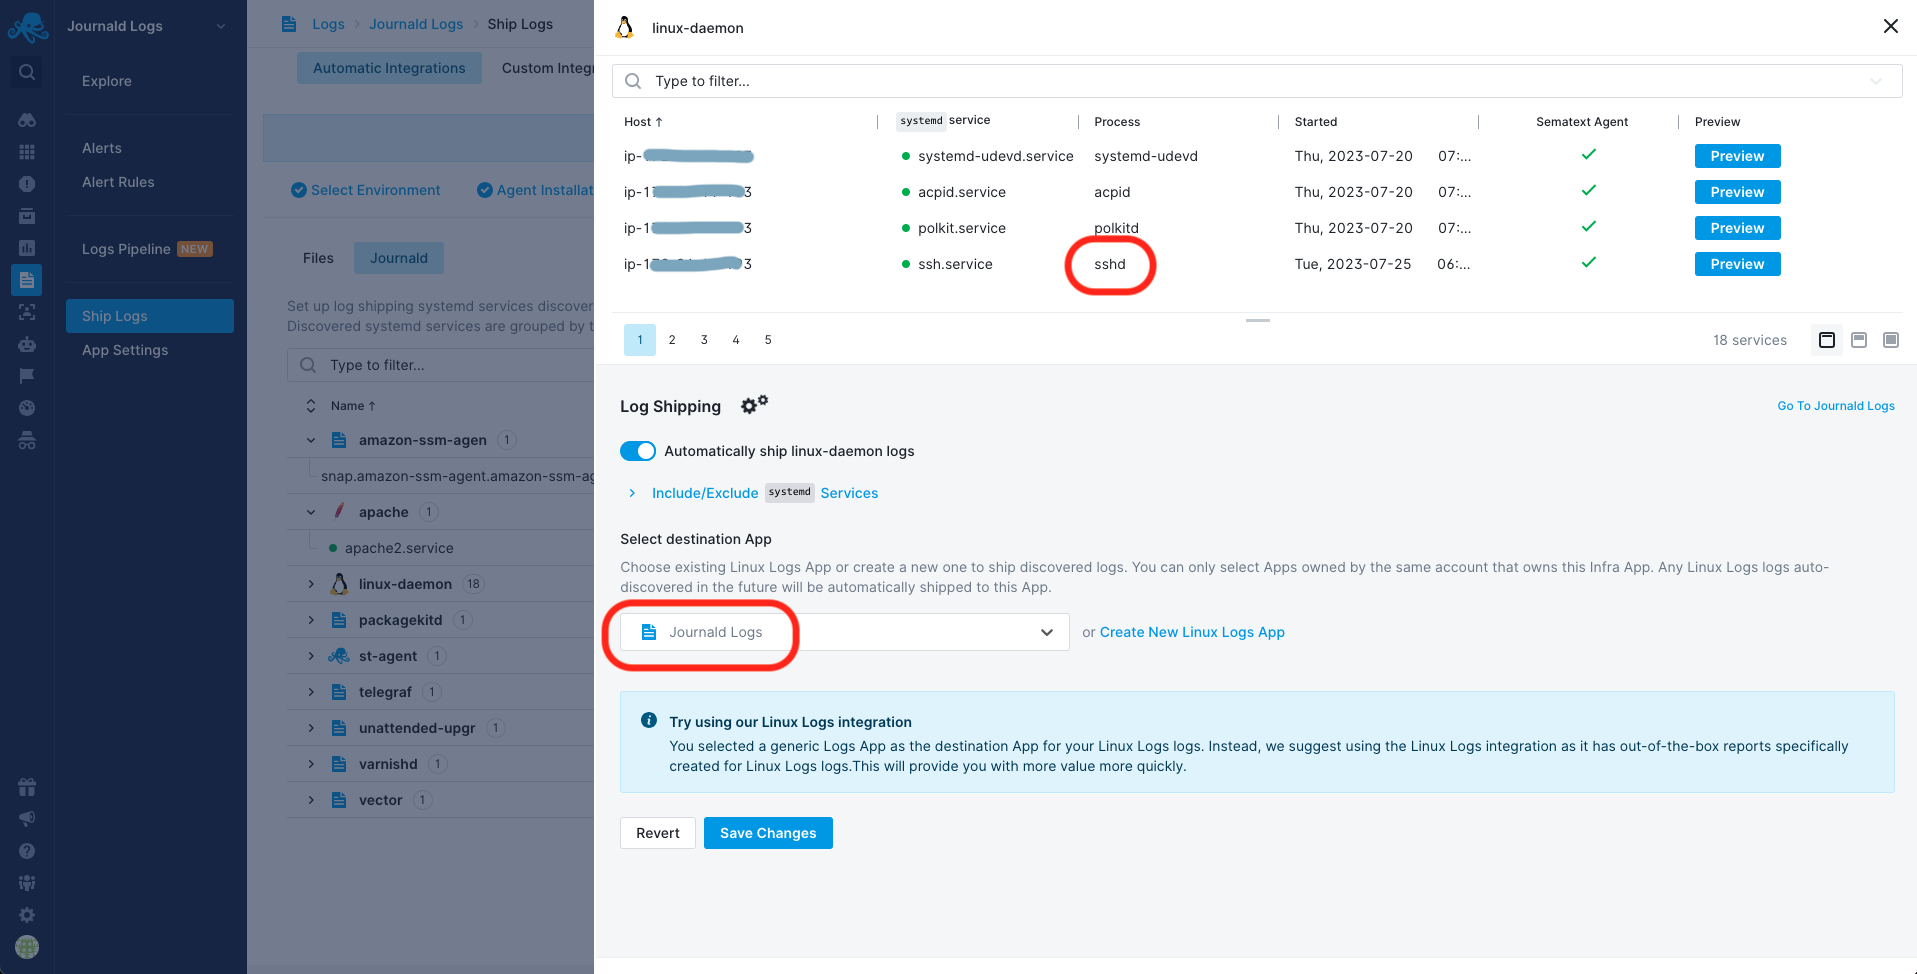Follow the Go To Journald Logs link
This screenshot has width=1917, height=974.
1836,406
